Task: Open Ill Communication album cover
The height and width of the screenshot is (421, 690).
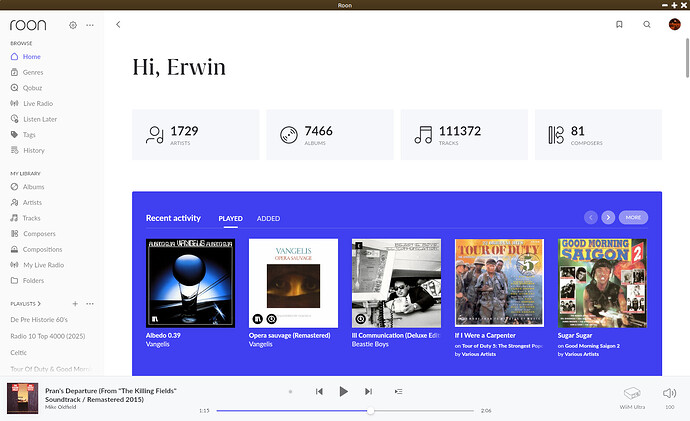Action: [396, 283]
